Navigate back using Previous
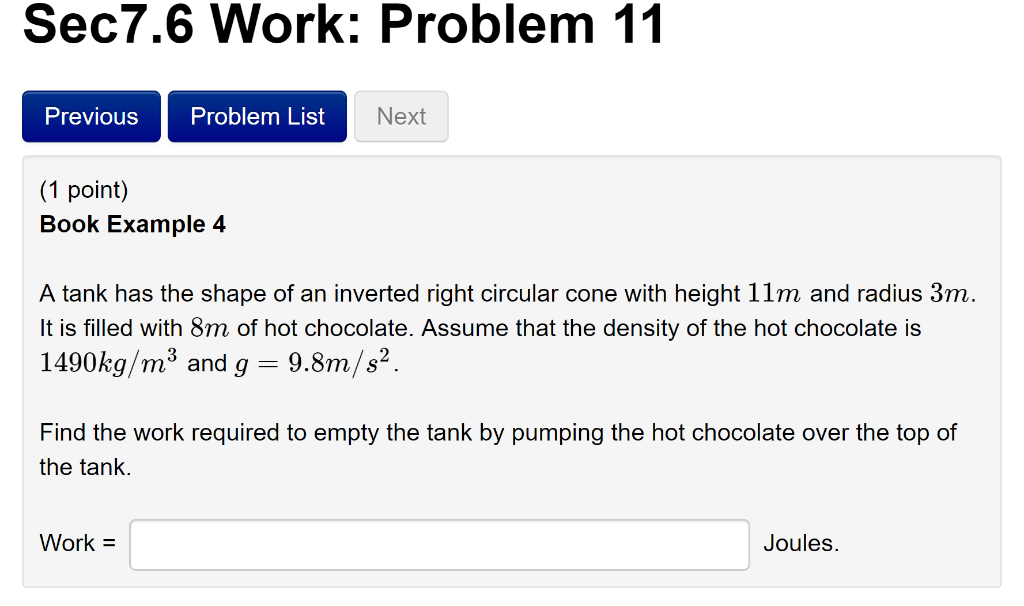Viewport: 1024px width, 606px height. (90, 116)
